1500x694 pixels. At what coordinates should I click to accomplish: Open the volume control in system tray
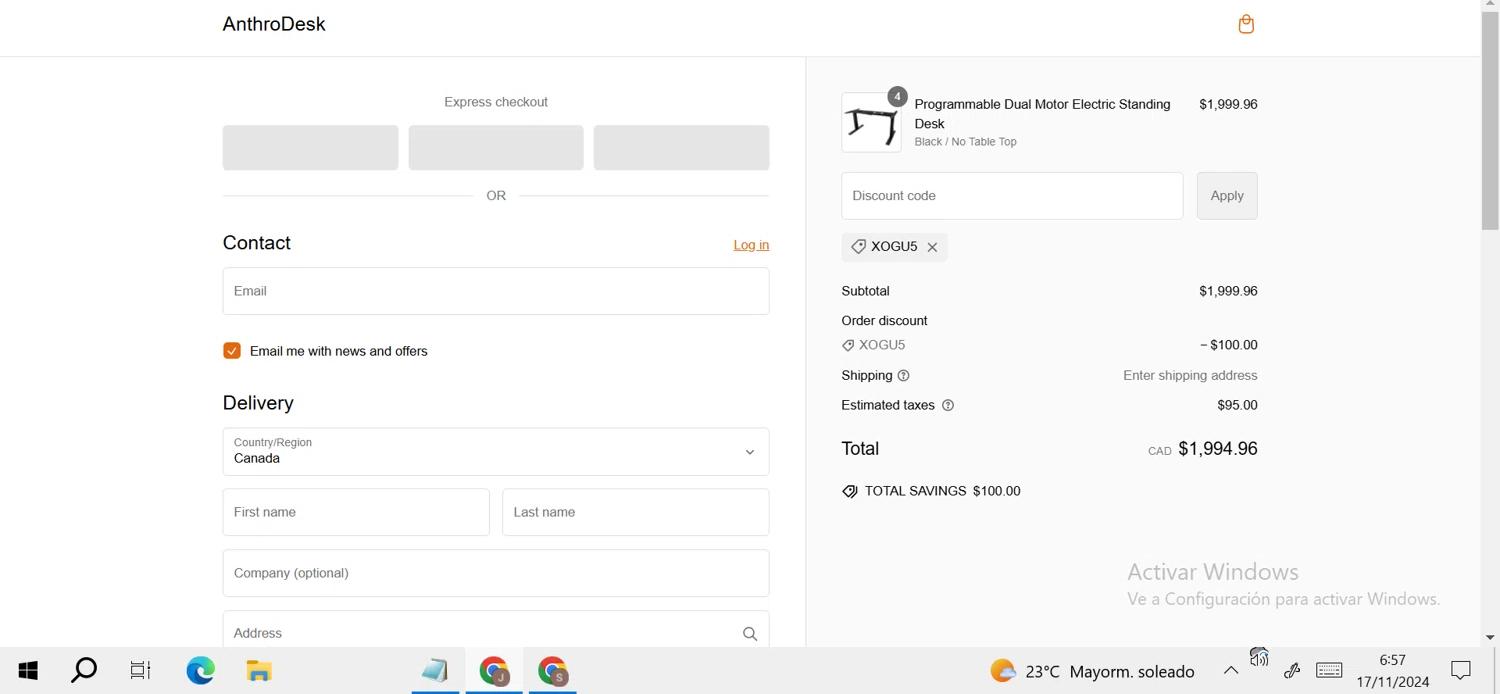click(x=1259, y=657)
